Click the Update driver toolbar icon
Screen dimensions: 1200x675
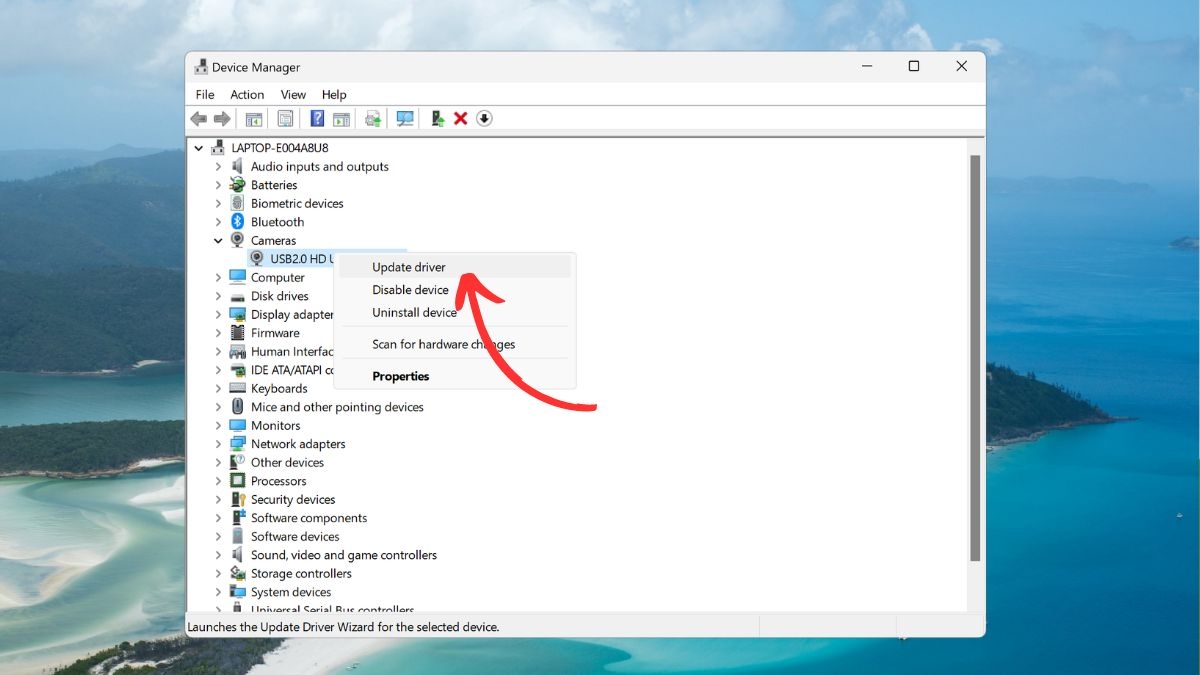pos(437,118)
